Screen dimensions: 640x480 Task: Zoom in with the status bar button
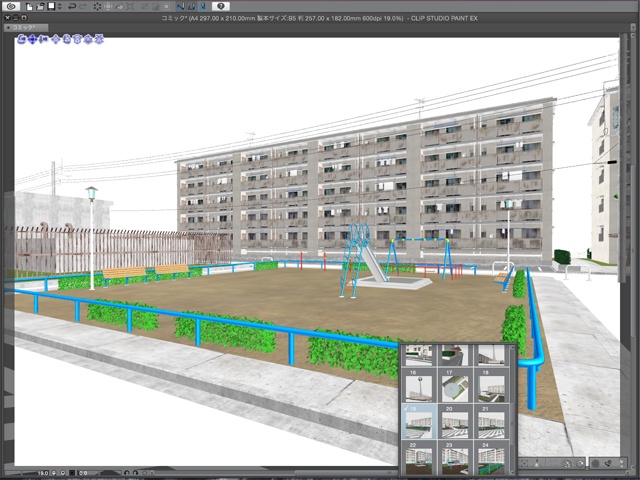63,473
